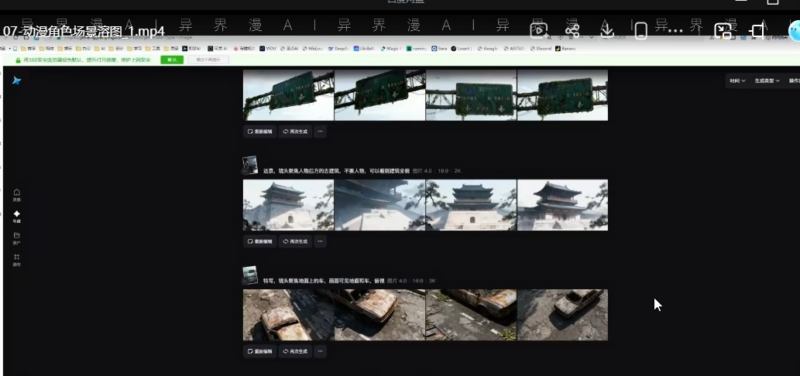
Task: Click regenerate button under ancient building images
Action: coord(295,241)
